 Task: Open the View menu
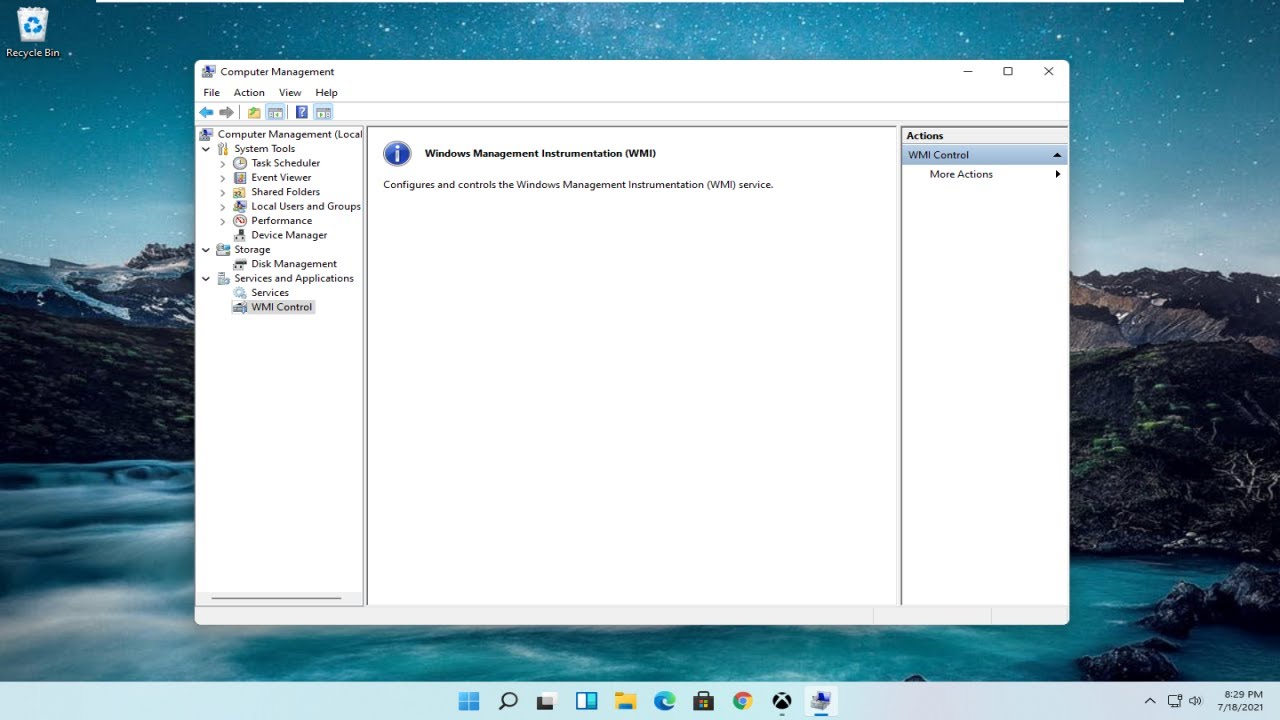290,92
